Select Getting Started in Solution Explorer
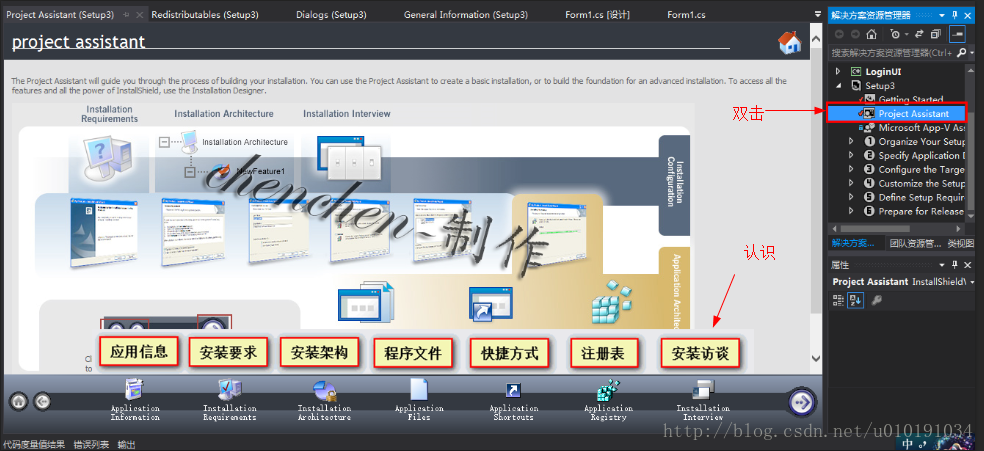The width and height of the screenshot is (984, 451). point(911,99)
